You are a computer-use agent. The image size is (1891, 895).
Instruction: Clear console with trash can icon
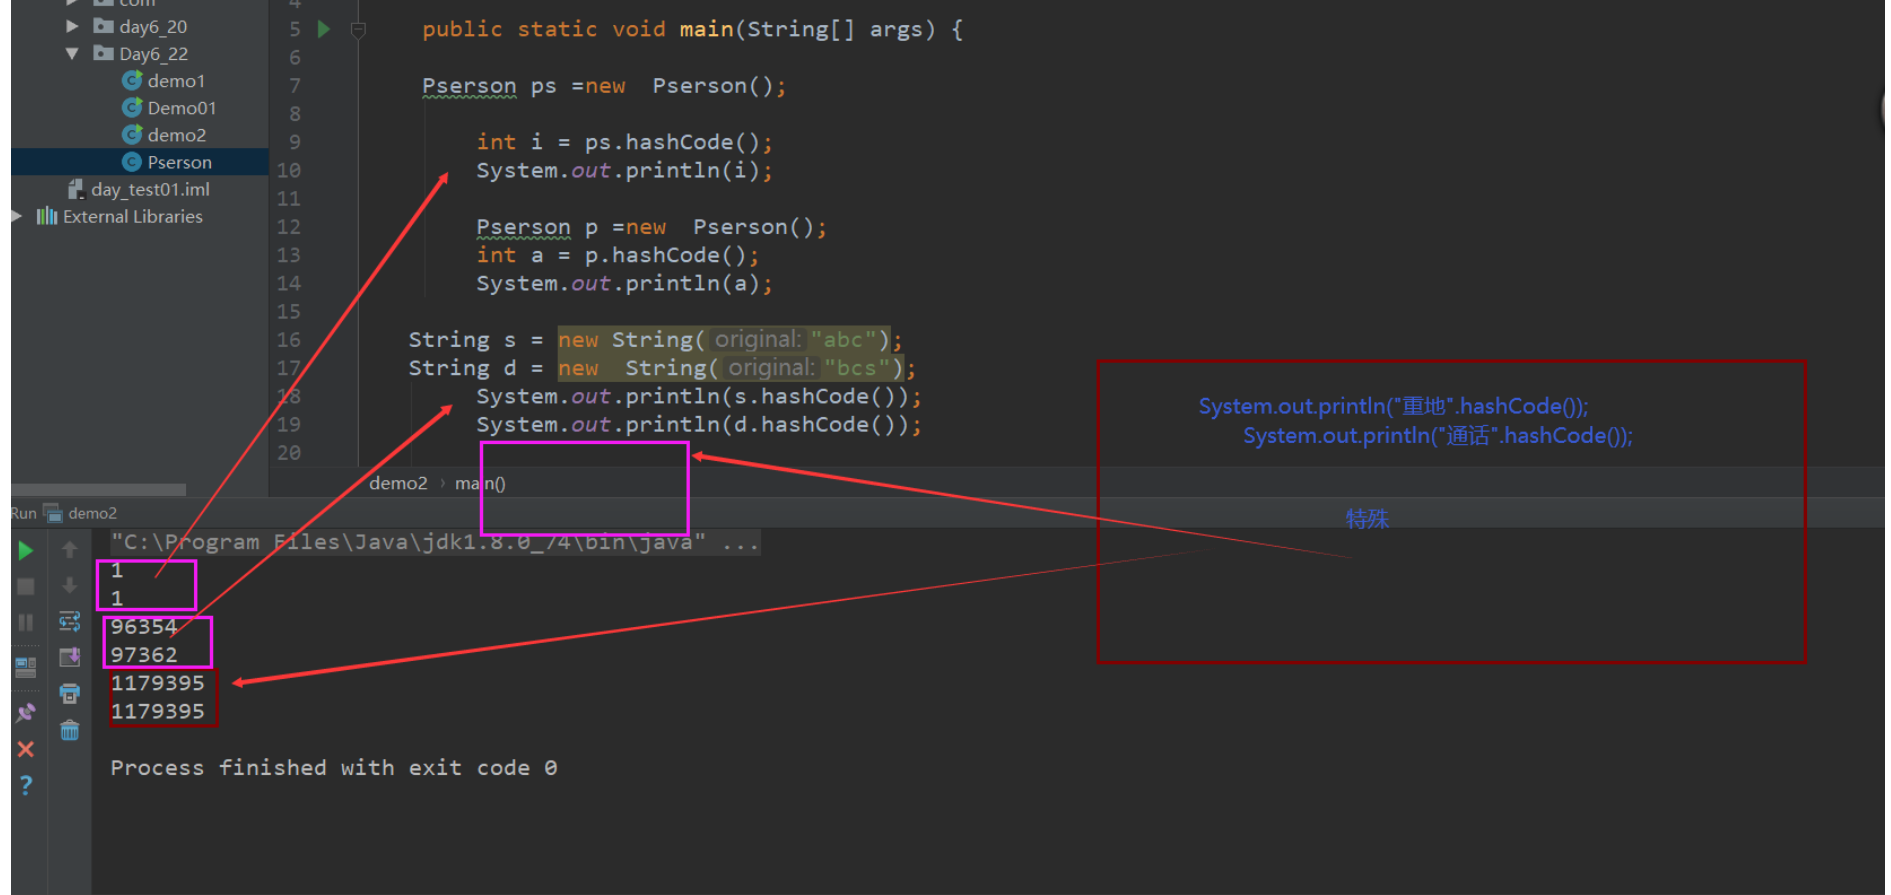point(70,731)
